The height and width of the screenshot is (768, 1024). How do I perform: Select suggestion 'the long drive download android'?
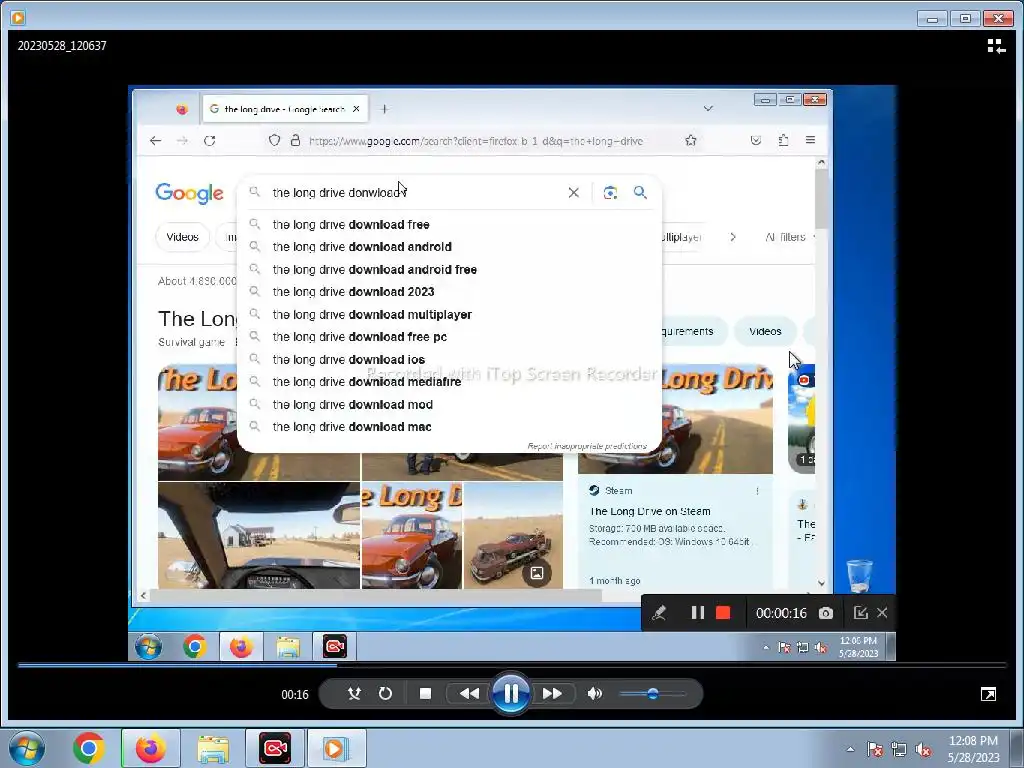coord(449,247)
